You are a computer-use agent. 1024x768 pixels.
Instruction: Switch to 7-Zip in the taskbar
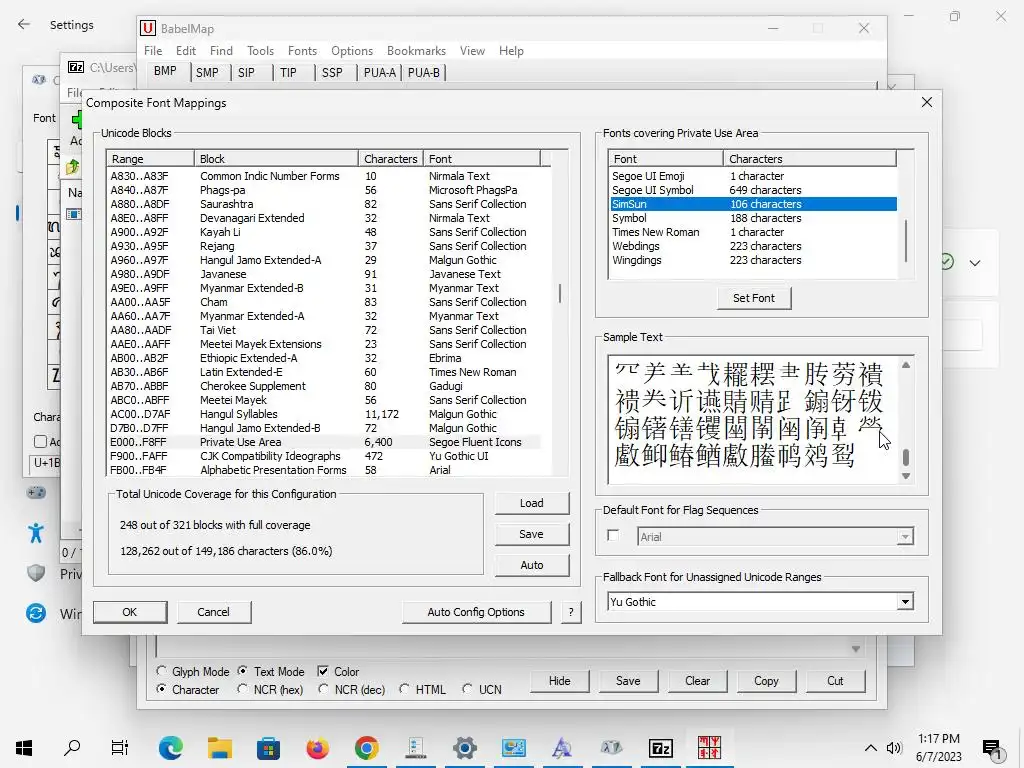point(660,748)
